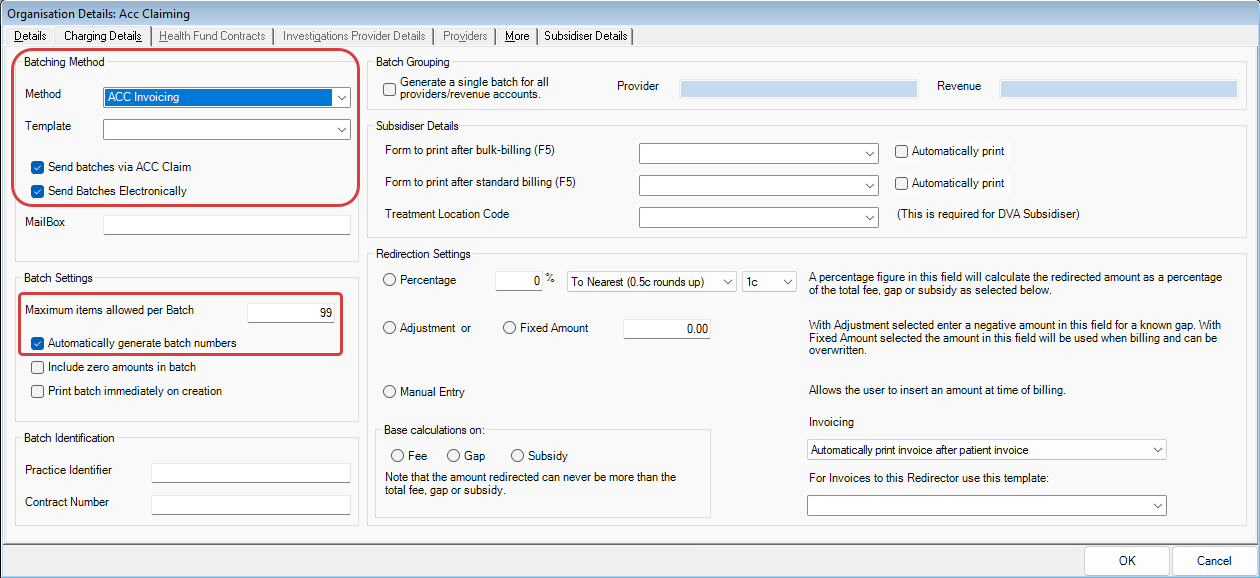Click the Revenue field in Batch Grouping
The height and width of the screenshot is (578, 1260).
point(1119,89)
